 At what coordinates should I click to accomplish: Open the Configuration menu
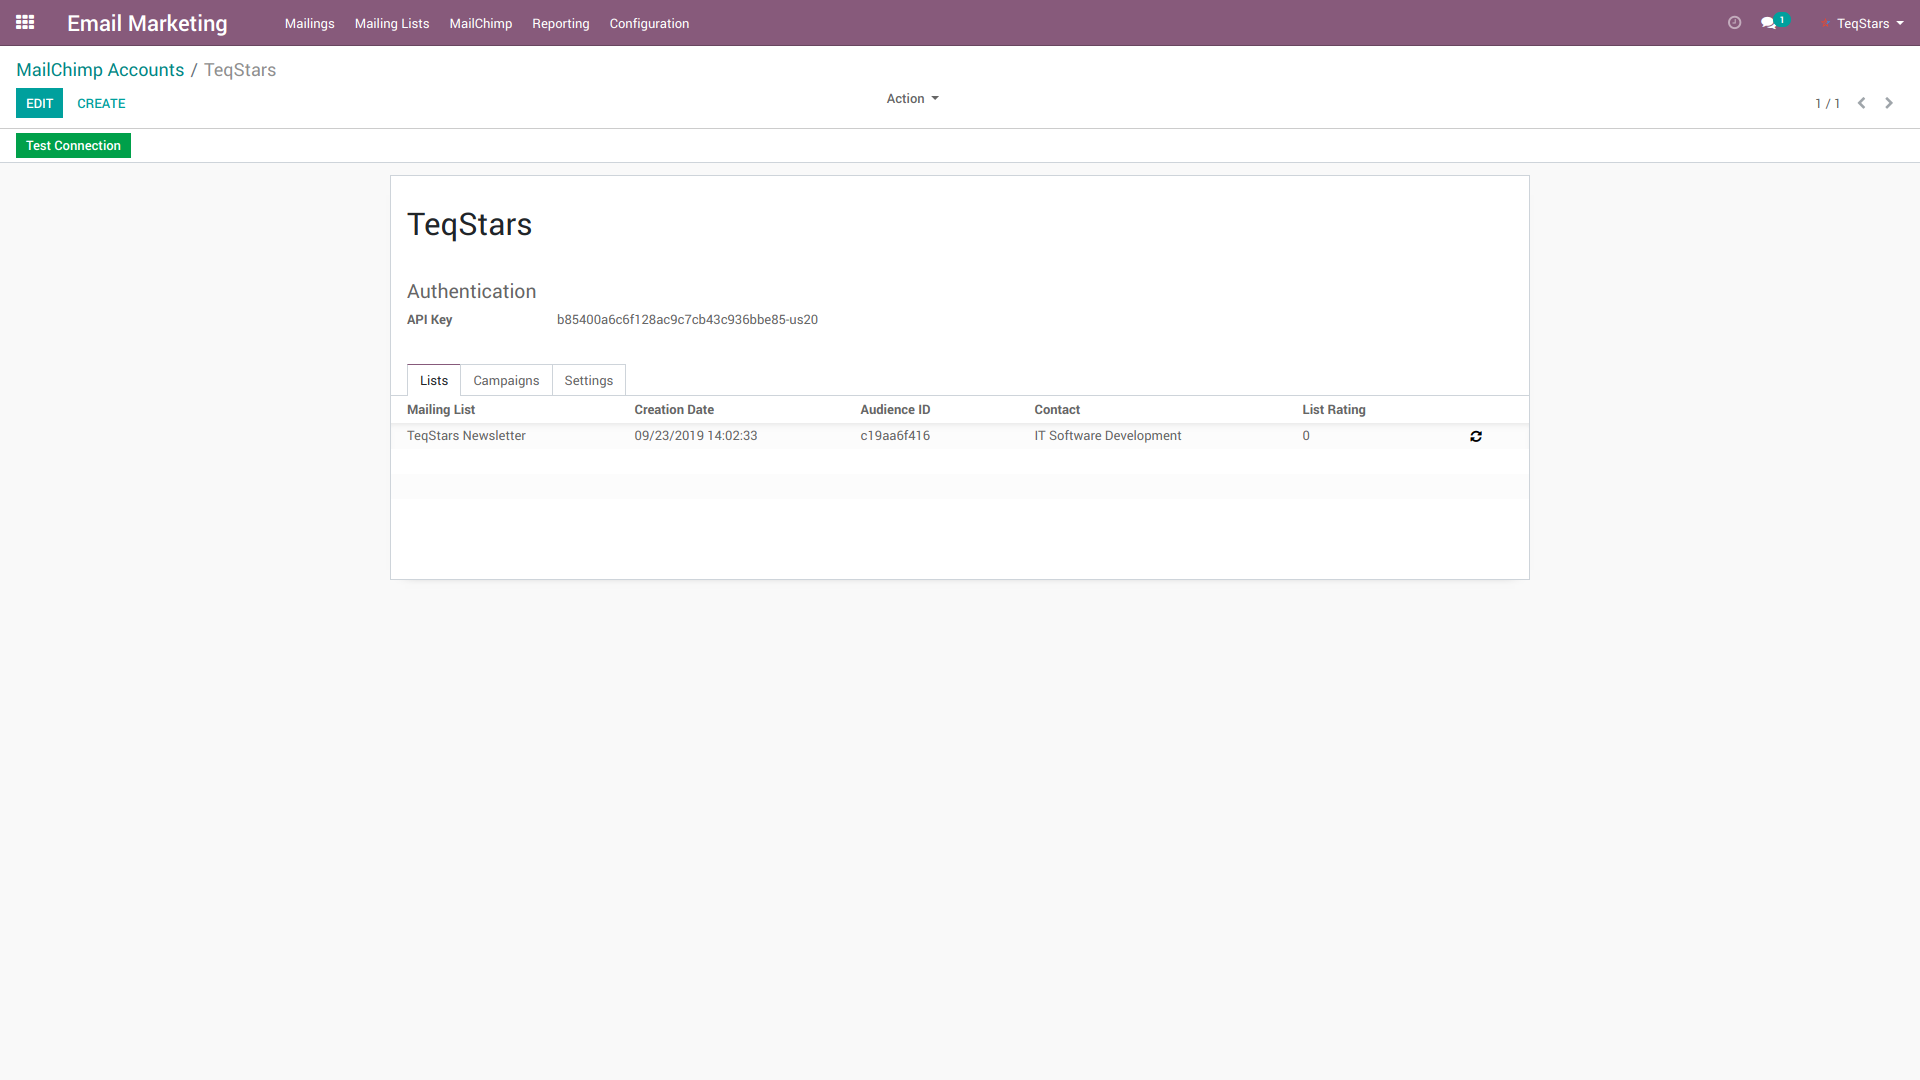(x=649, y=23)
